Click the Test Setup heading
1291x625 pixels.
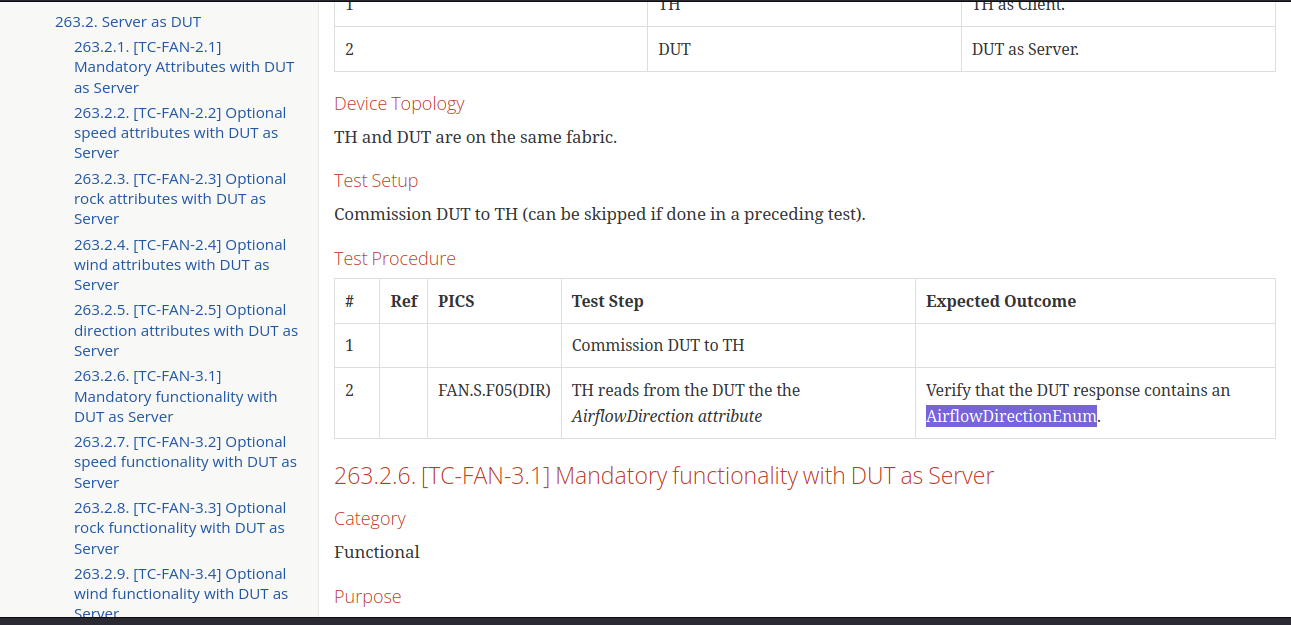(x=376, y=181)
